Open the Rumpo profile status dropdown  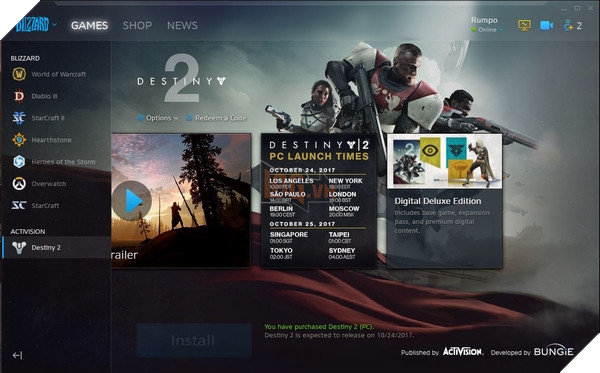tap(488, 30)
